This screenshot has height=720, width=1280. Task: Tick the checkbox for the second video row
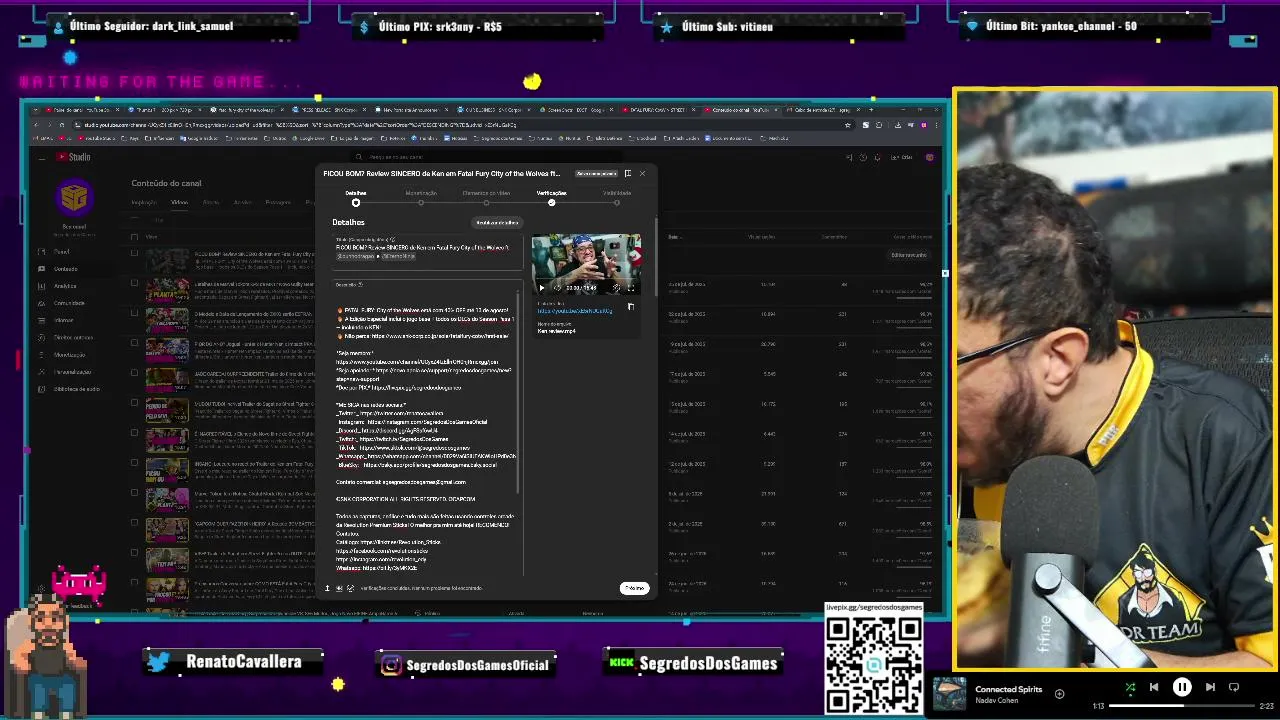click(134, 283)
